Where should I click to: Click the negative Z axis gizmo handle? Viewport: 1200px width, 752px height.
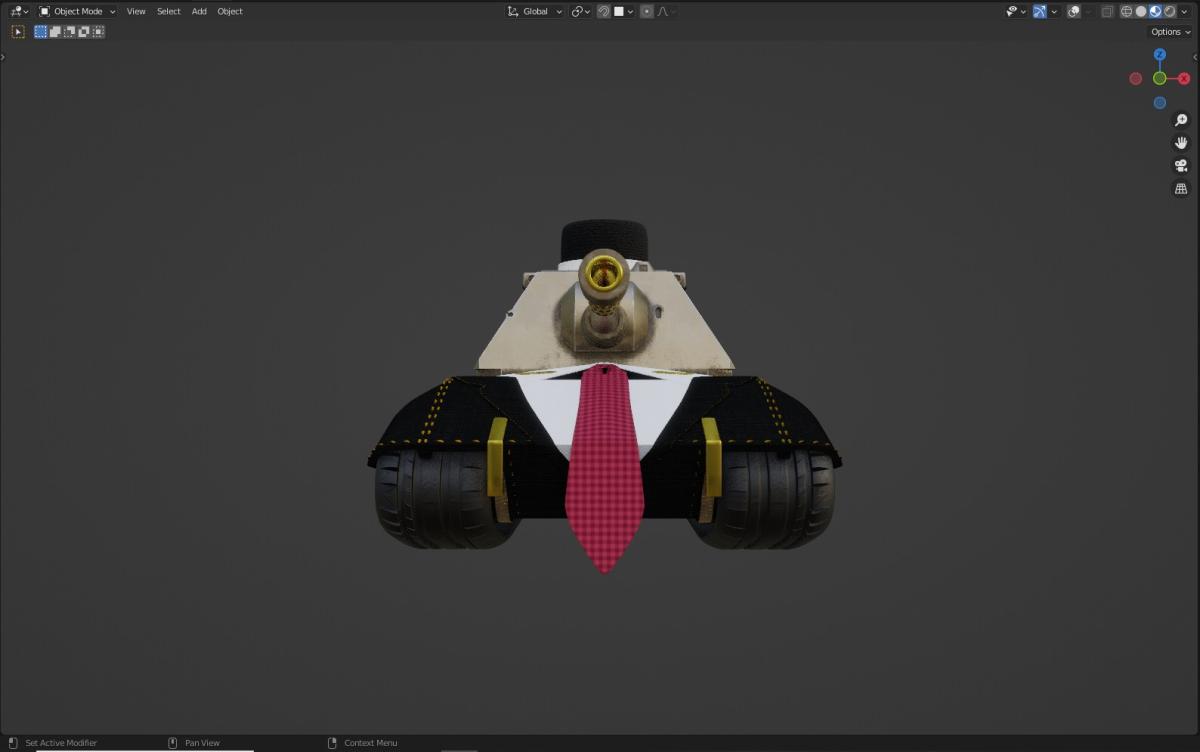tap(1159, 103)
